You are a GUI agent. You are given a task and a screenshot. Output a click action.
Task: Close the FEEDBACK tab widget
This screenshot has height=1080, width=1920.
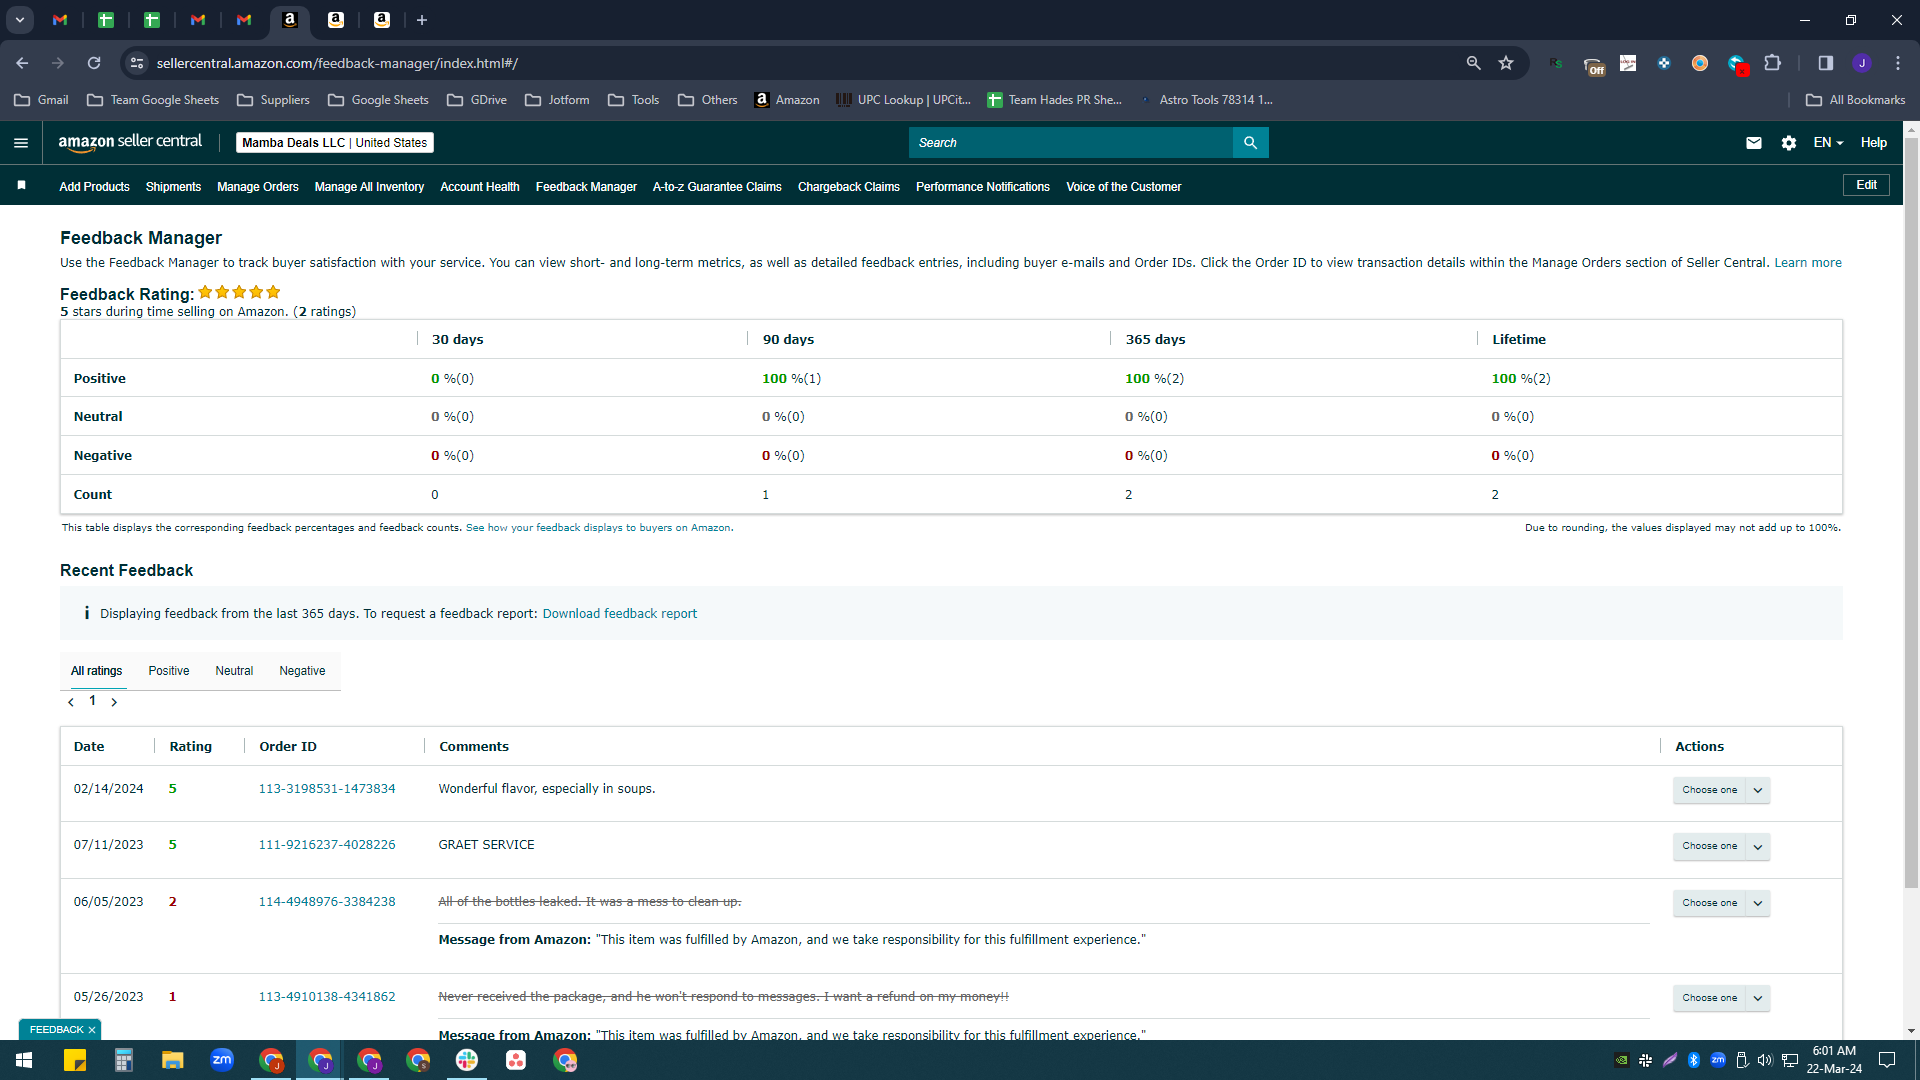point(92,1030)
